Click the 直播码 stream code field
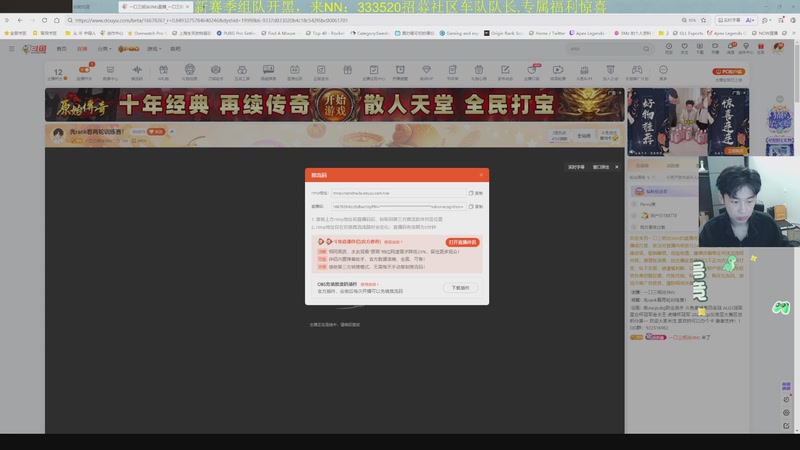800x450 pixels. (x=398, y=207)
